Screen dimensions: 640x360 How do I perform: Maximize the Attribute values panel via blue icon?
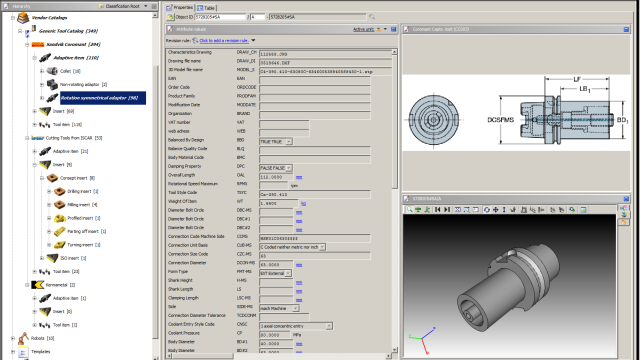point(393,29)
